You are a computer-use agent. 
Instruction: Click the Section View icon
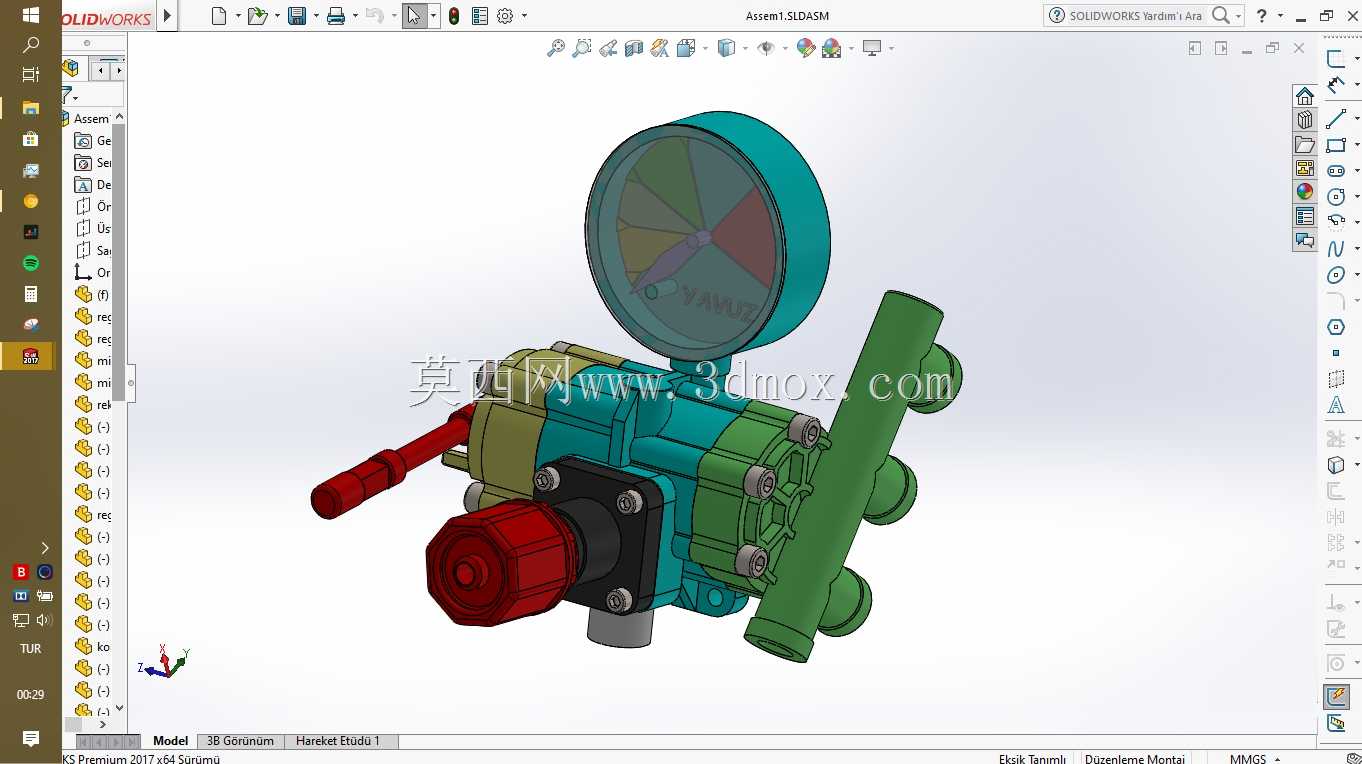(634, 48)
